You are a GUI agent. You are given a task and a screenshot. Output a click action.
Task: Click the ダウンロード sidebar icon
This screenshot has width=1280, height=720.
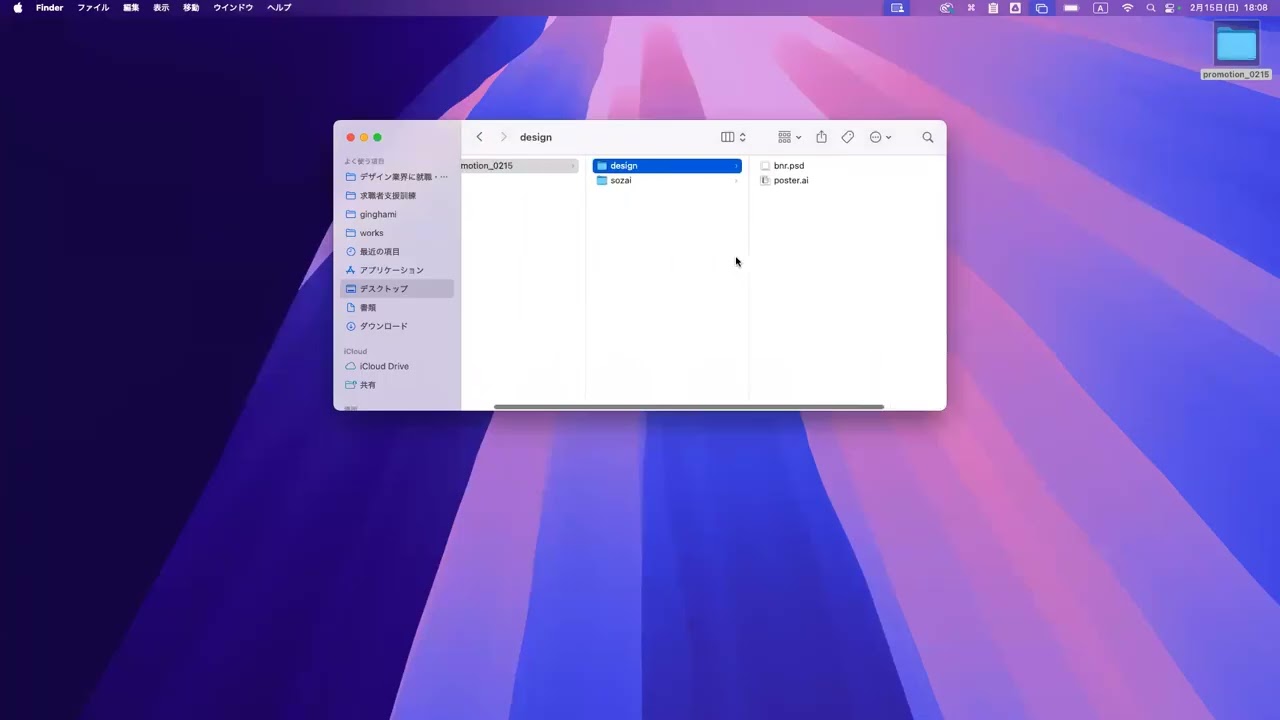(350, 326)
